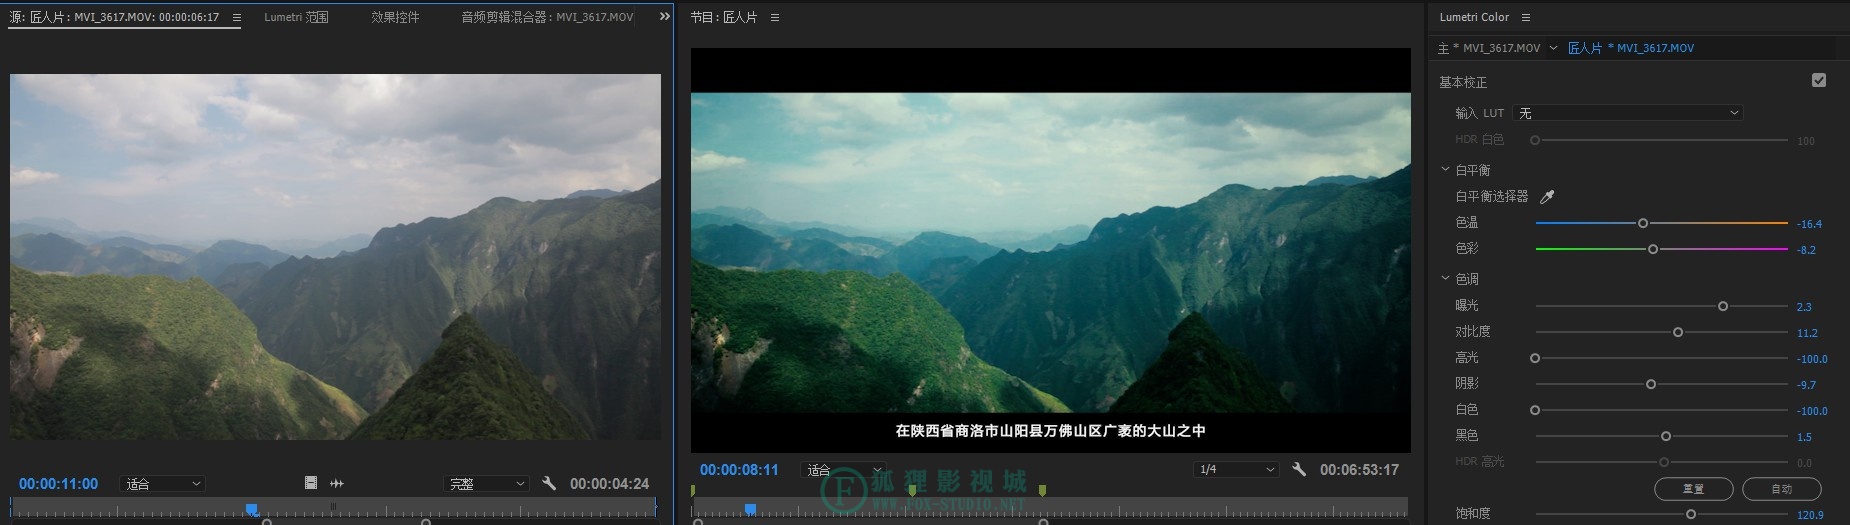Adjust the 色温 temperature slider handle
1850x525 pixels.
pos(1643,223)
